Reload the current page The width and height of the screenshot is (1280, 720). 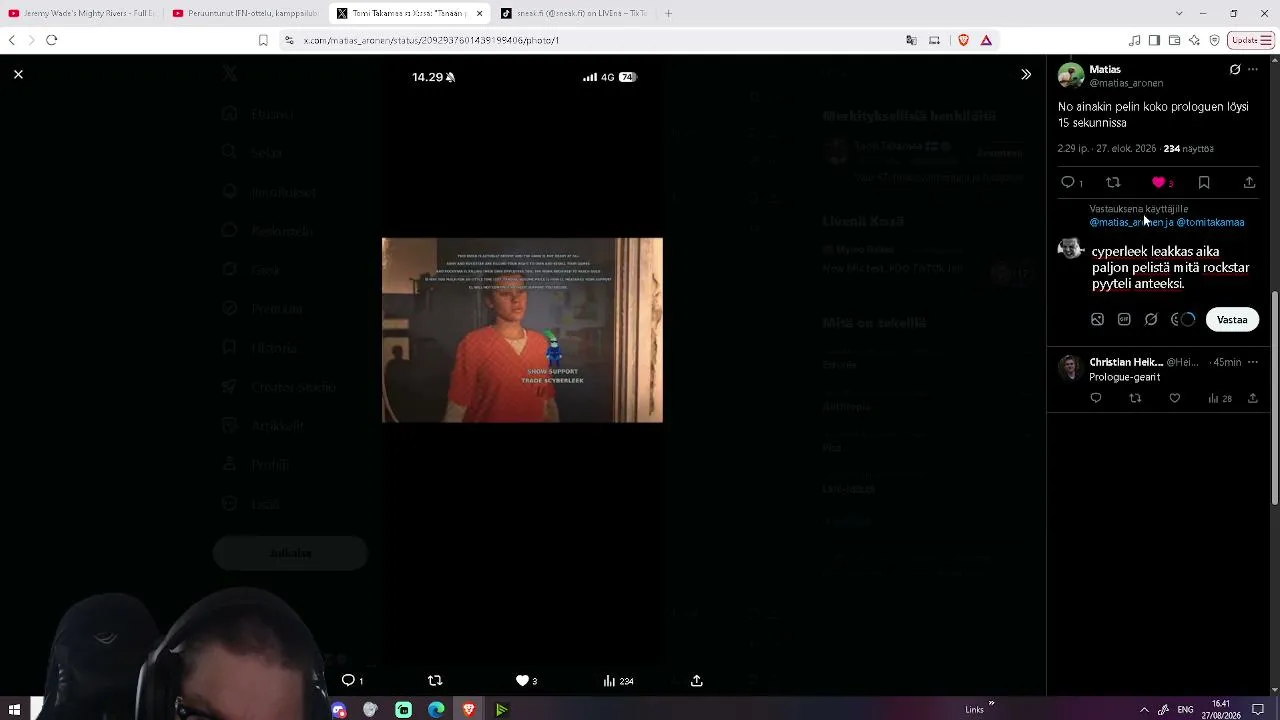pyautogui.click(x=52, y=40)
